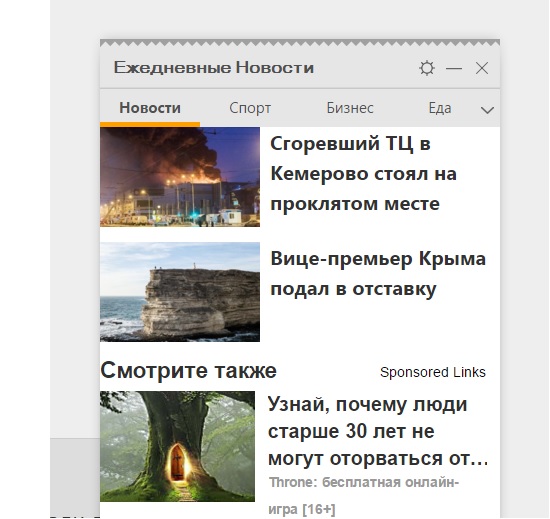
Task: Click the Ежедневные Новости title text
Action: pyautogui.click(x=214, y=68)
